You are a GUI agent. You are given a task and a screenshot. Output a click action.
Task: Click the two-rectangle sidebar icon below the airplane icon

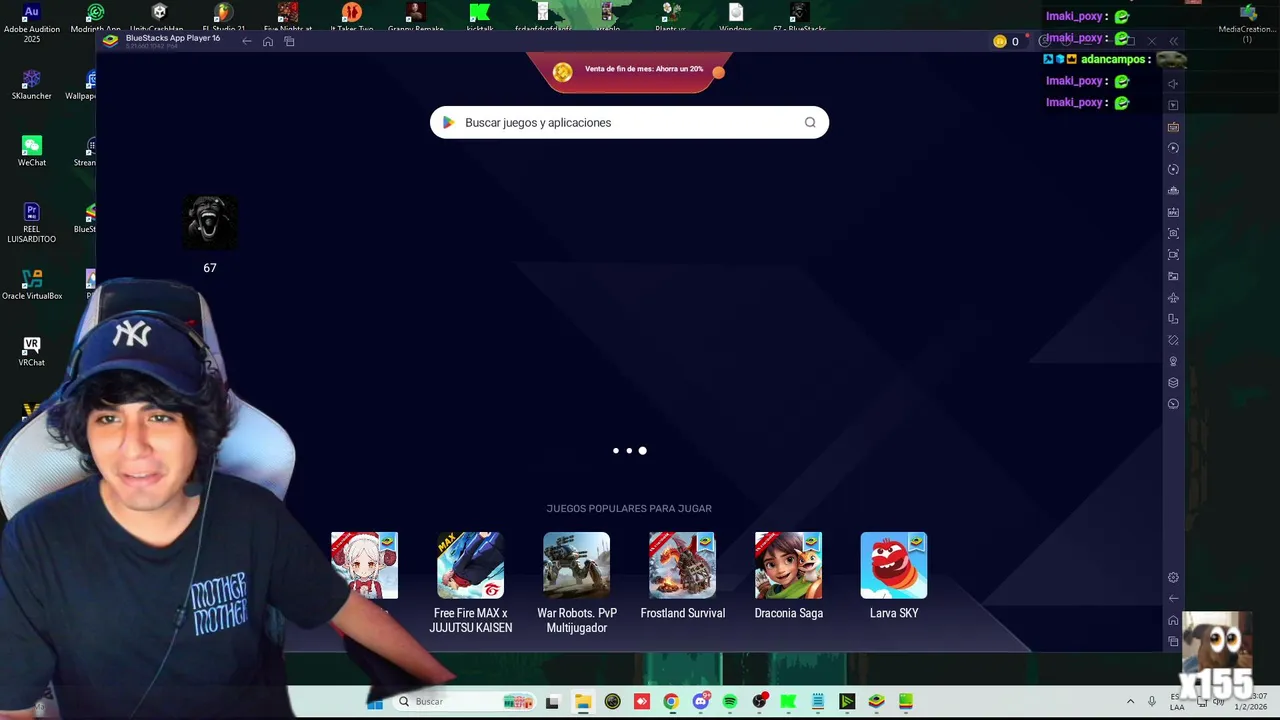point(1173,319)
